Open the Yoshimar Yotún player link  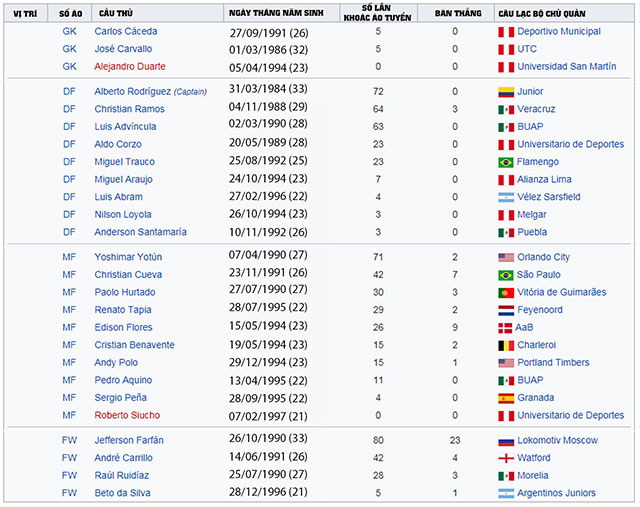pos(127,257)
